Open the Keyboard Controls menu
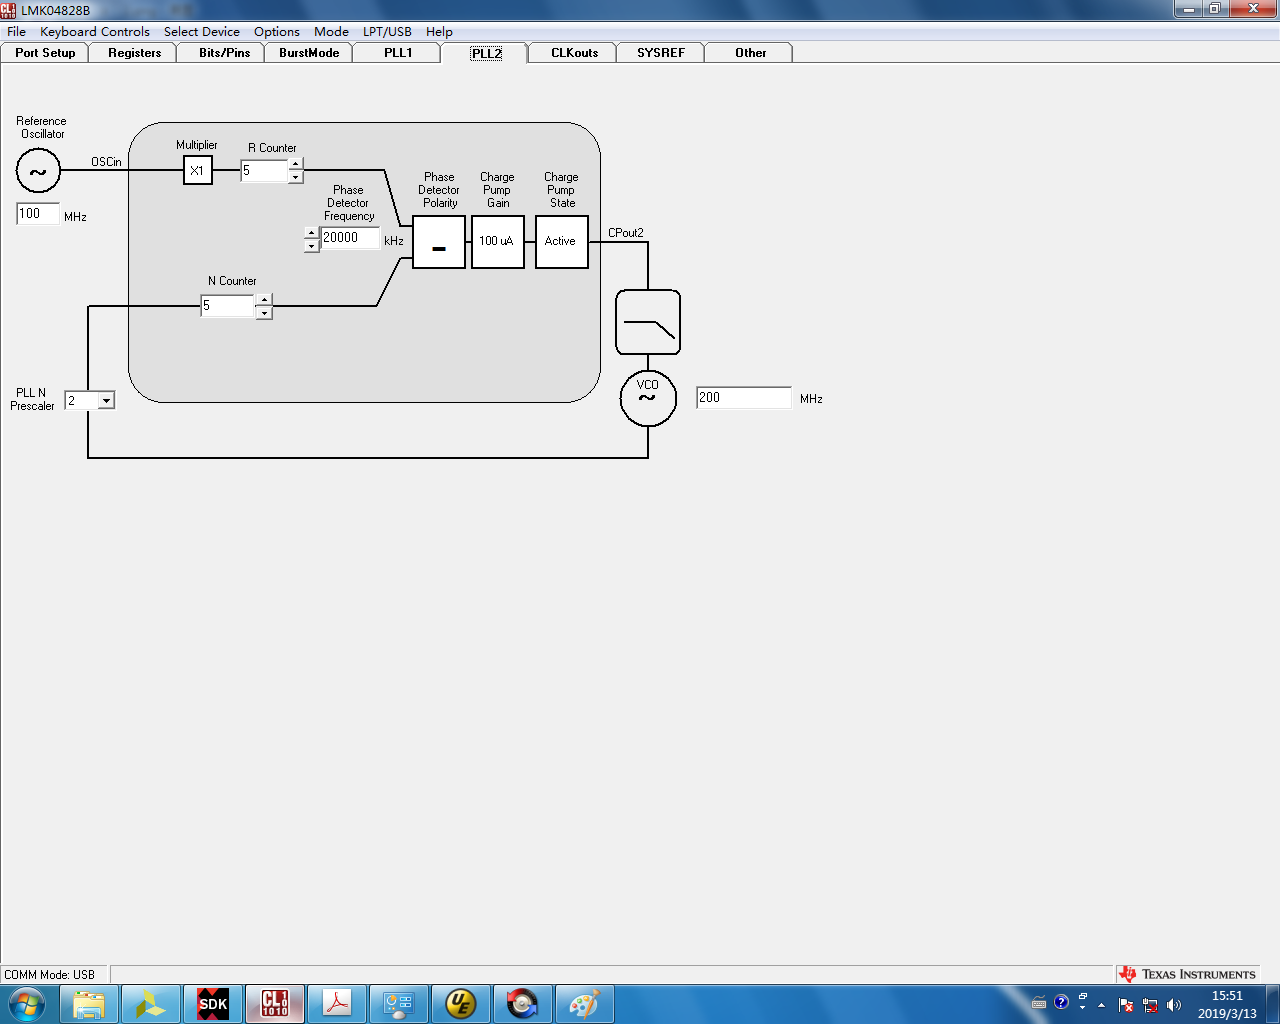Screen dimensions: 1280x1024 (x=95, y=32)
